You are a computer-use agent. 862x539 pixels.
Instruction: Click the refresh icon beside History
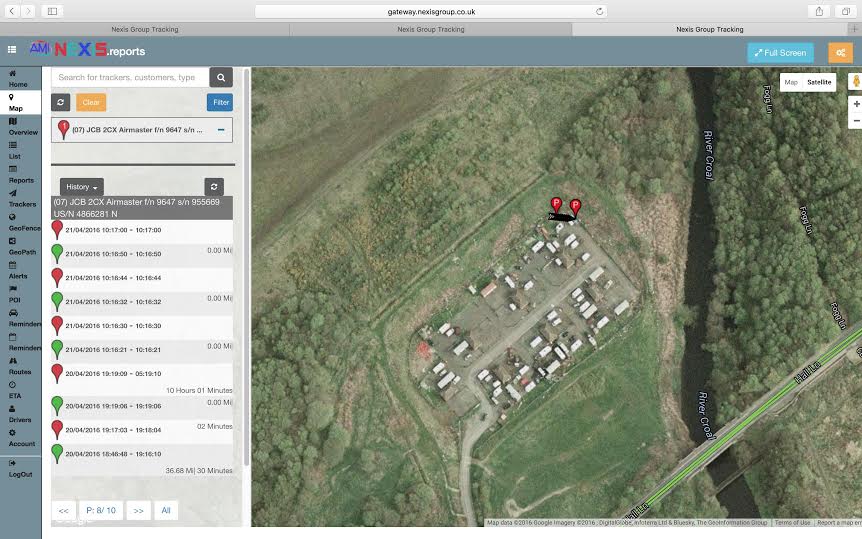[214, 187]
